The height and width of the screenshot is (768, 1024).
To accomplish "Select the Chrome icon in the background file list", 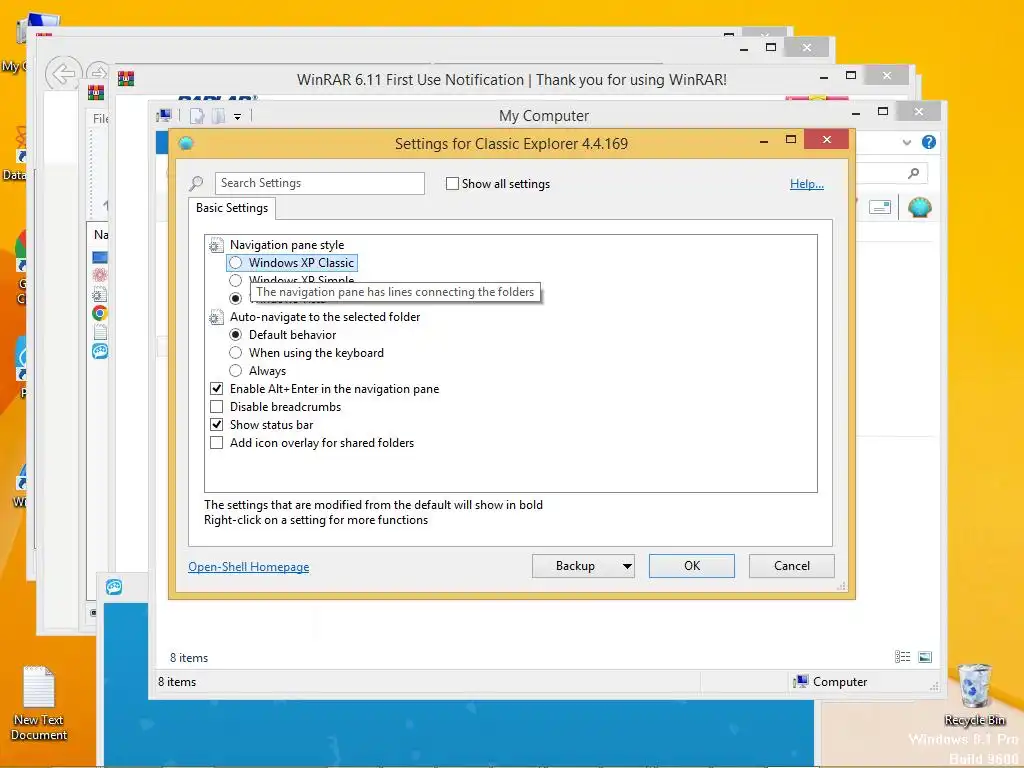I will click(x=100, y=313).
